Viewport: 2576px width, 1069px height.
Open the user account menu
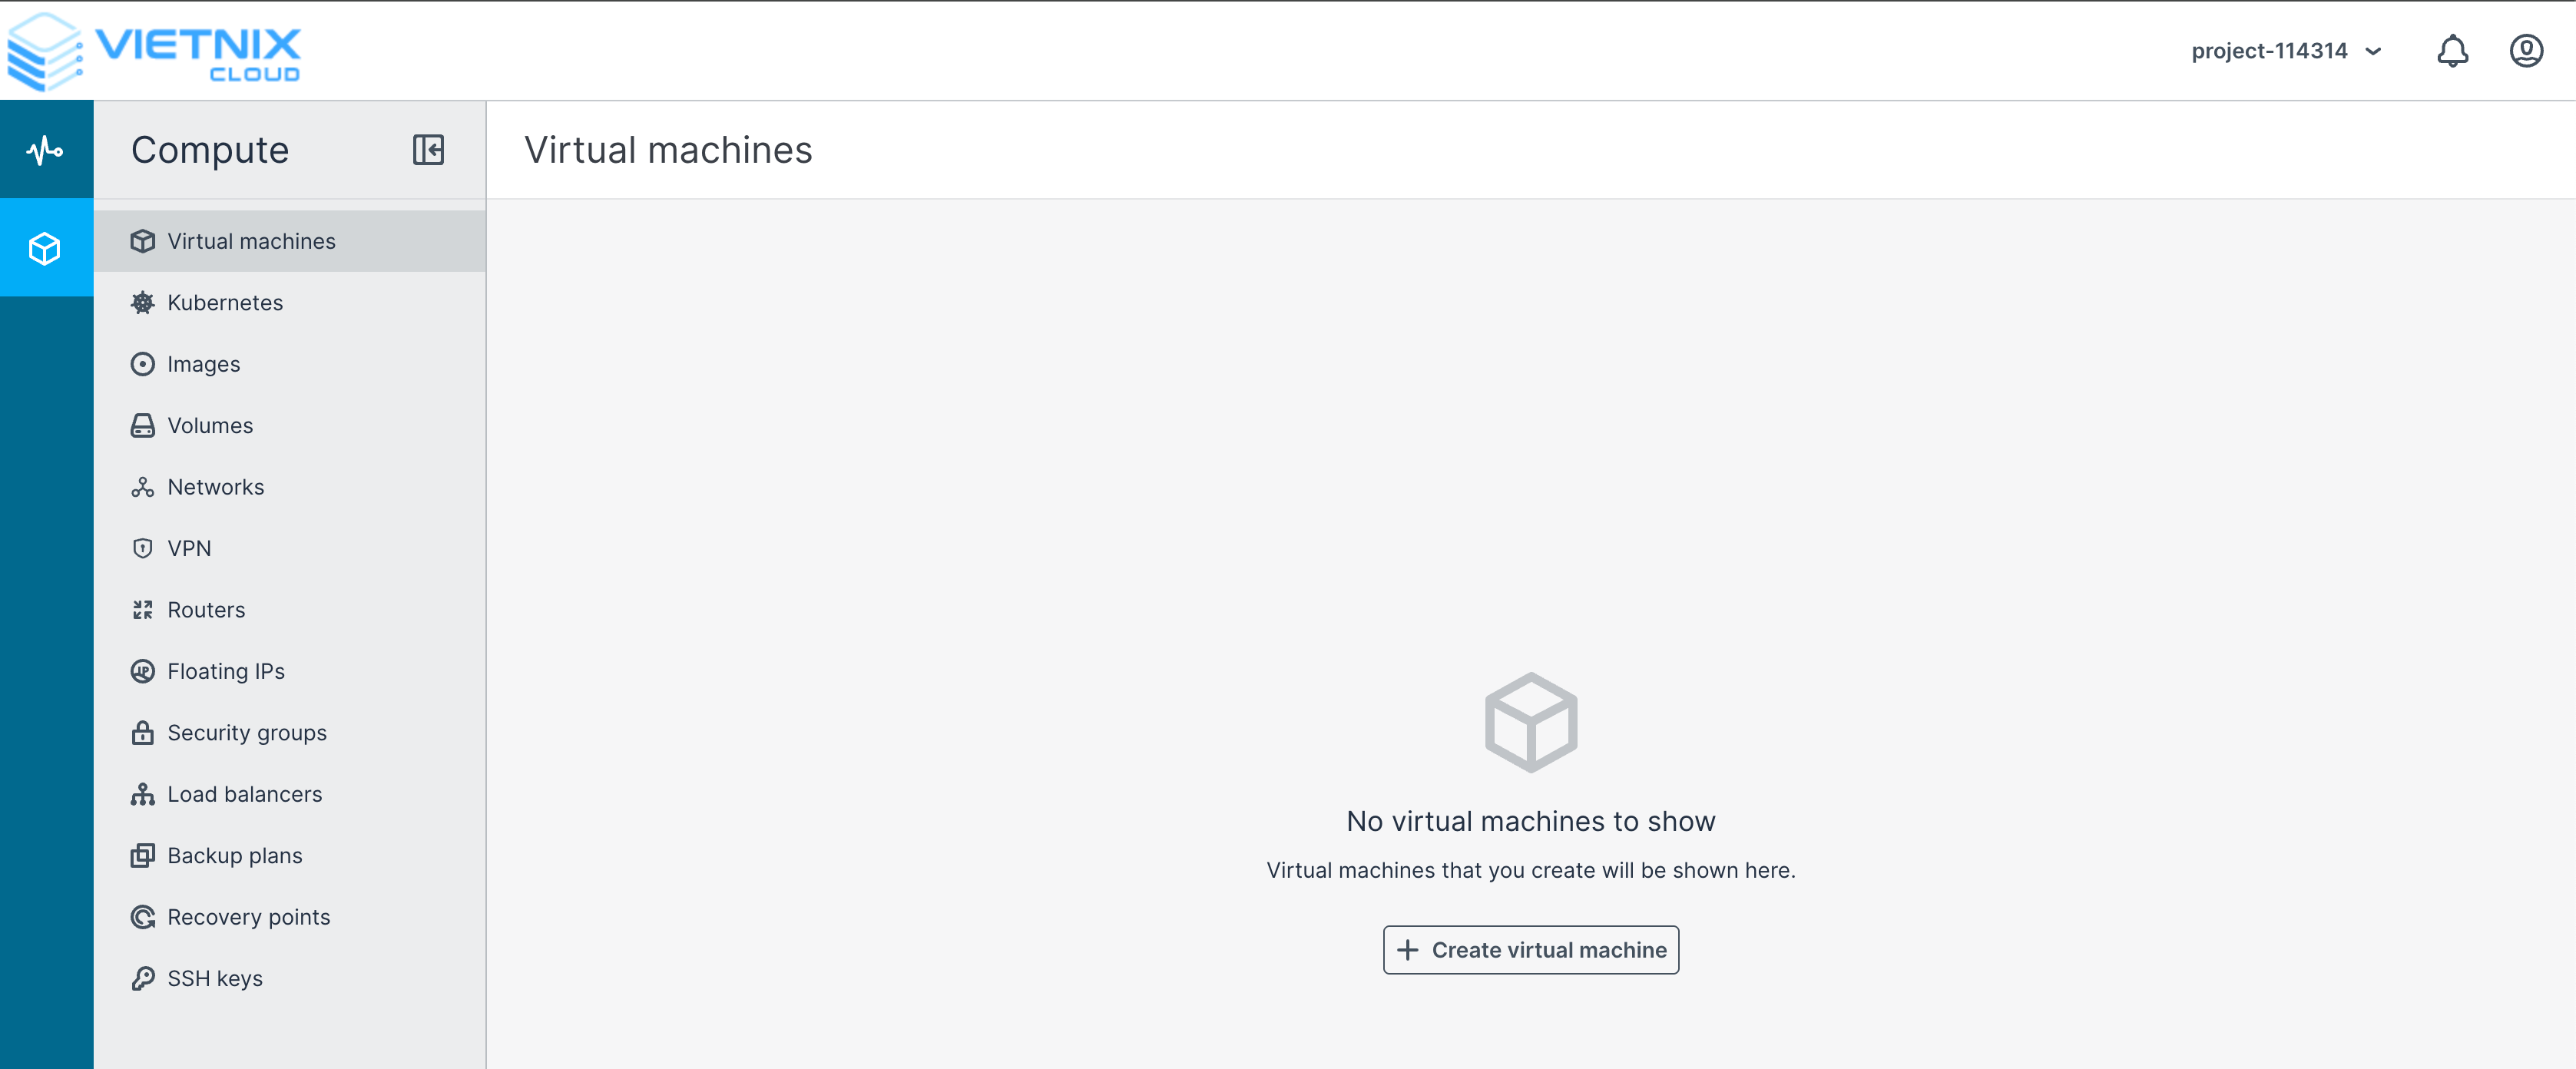(2526, 51)
